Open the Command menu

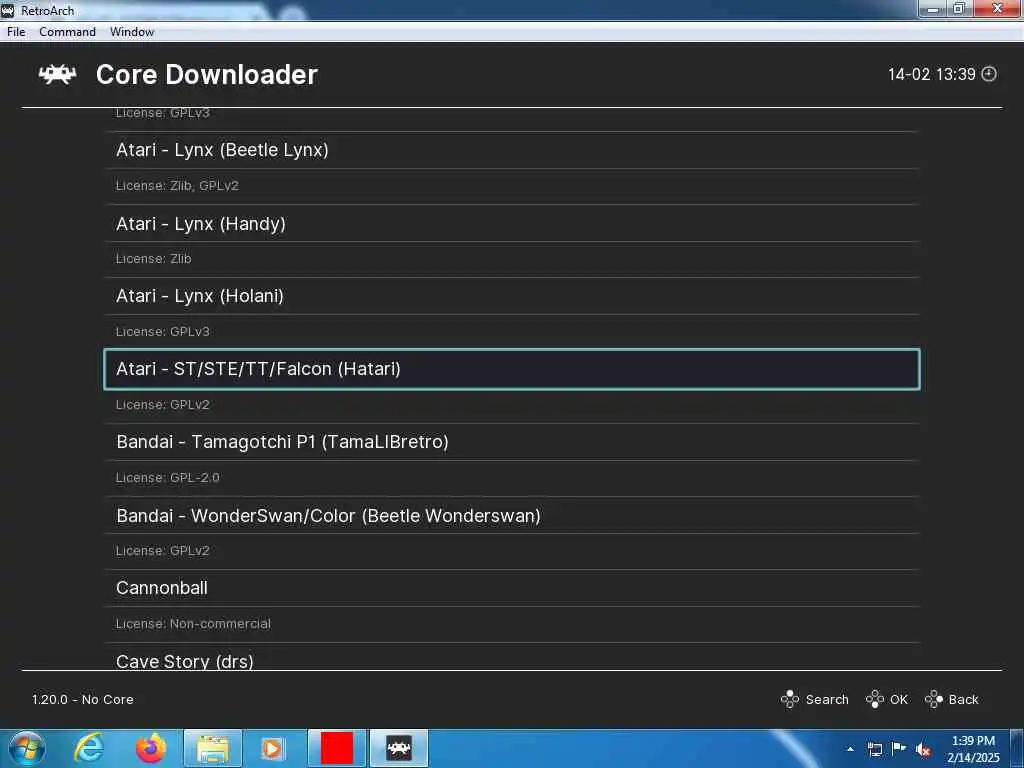click(x=67, y=31)
